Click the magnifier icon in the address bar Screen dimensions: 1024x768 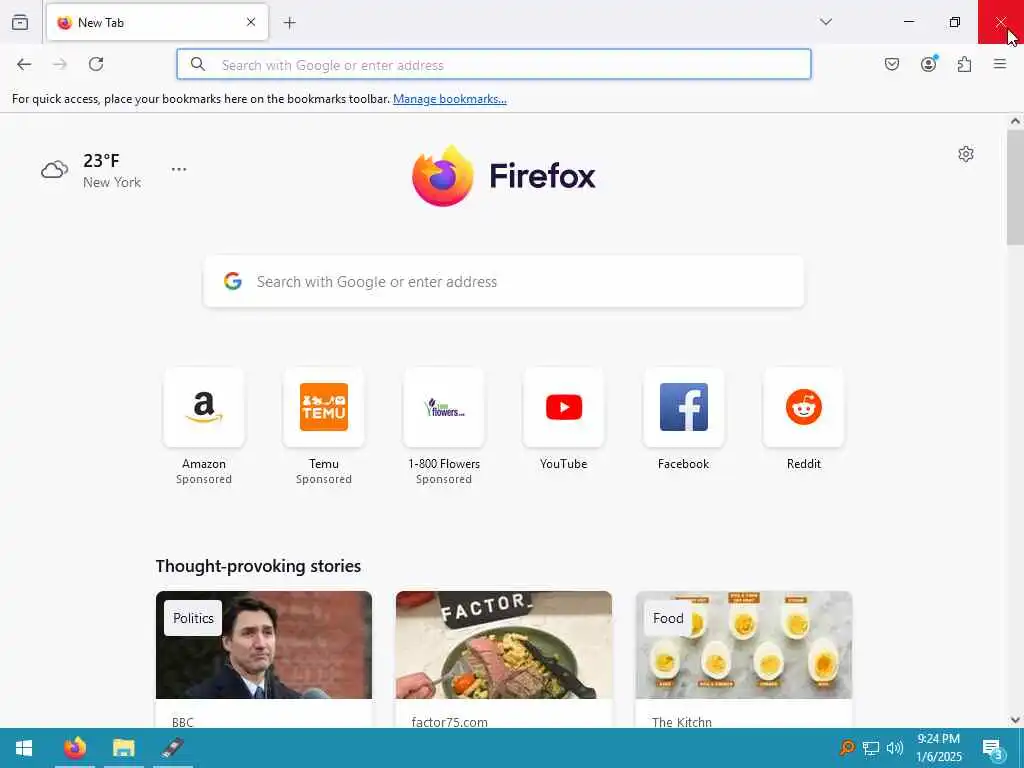[197, 64]
